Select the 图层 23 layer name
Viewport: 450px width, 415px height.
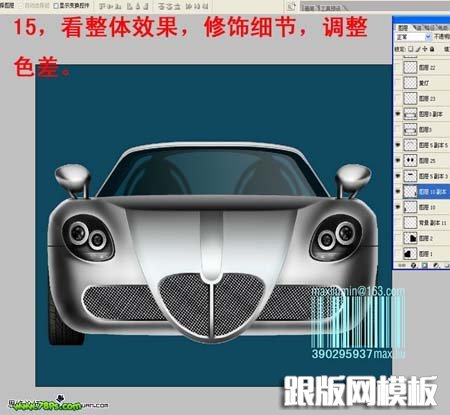pyautogui.click(x=427, y=99)
